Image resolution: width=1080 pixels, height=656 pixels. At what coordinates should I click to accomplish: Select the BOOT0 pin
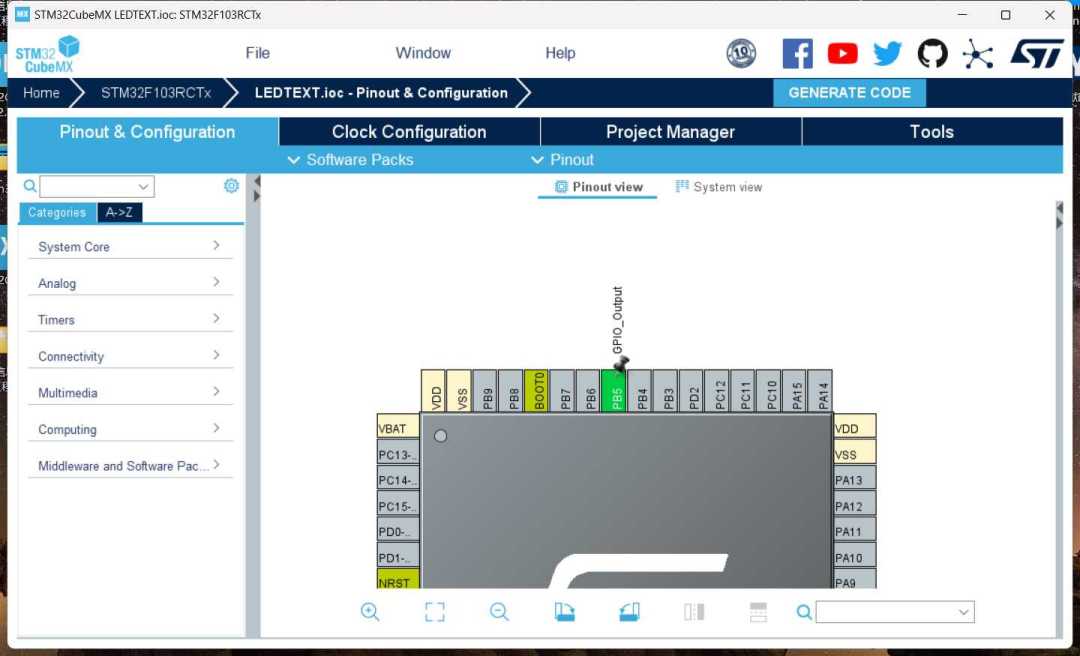536,391
